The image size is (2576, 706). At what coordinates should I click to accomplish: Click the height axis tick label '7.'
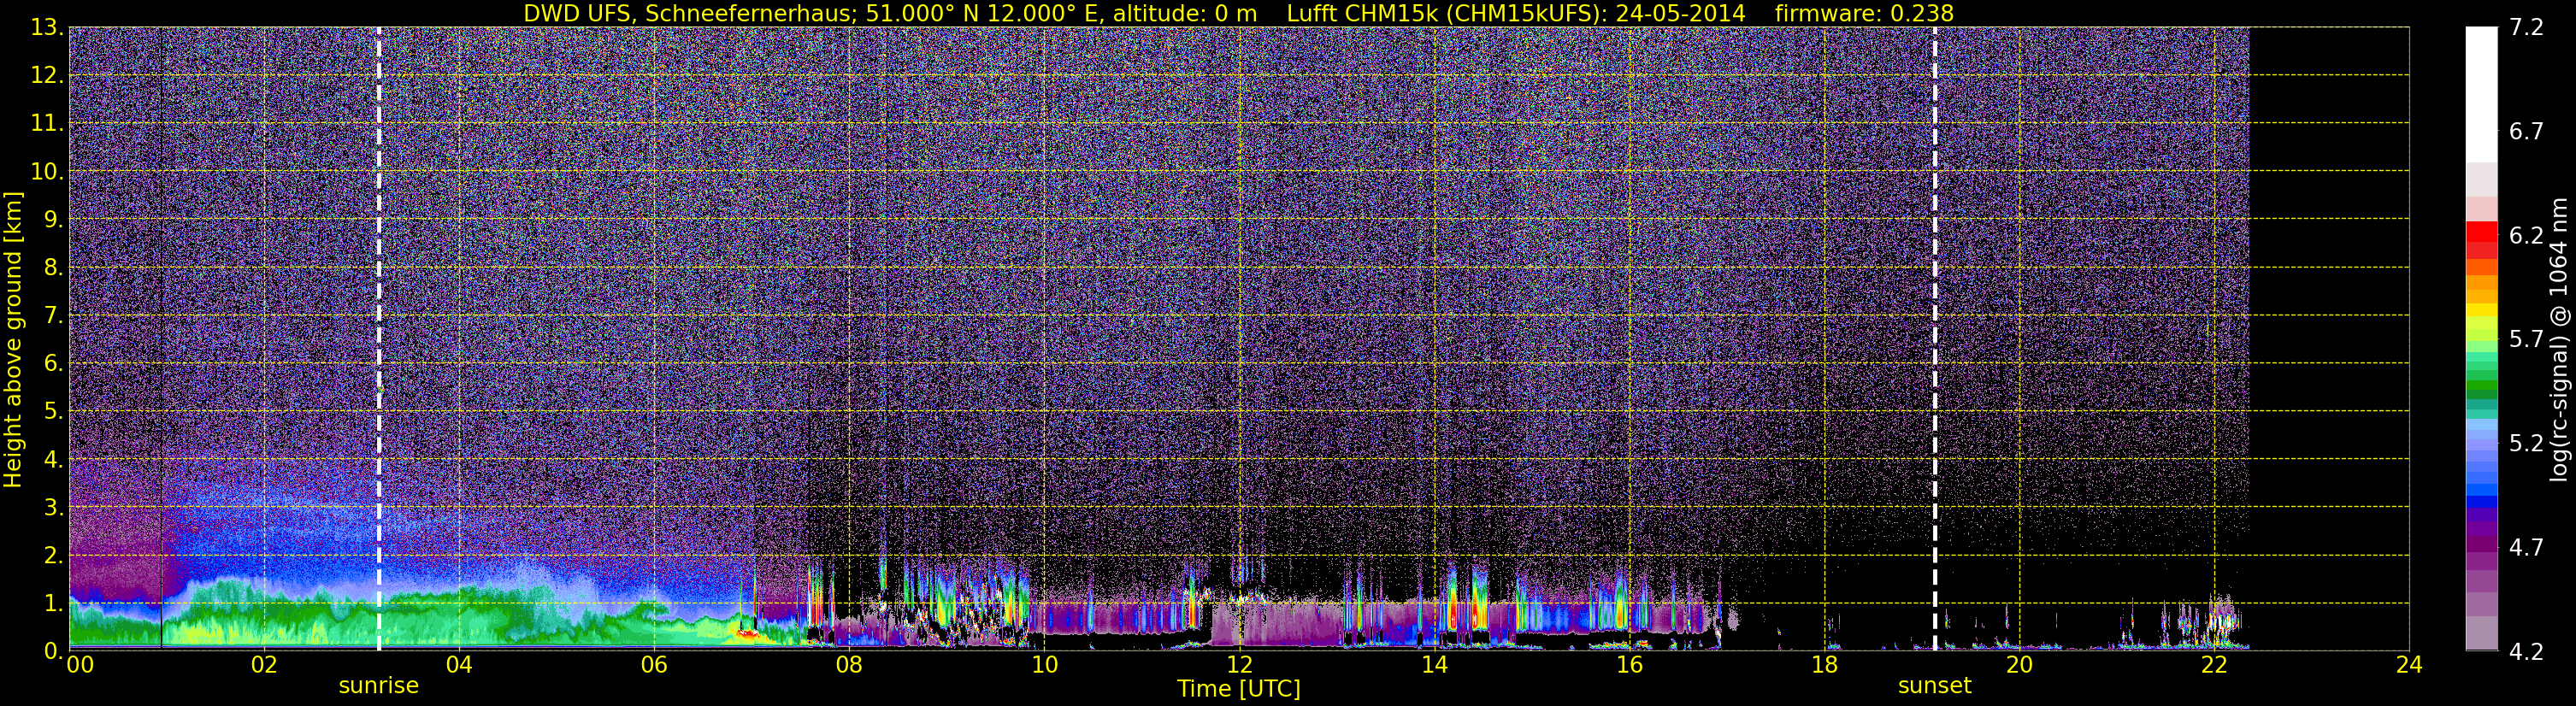54,316
